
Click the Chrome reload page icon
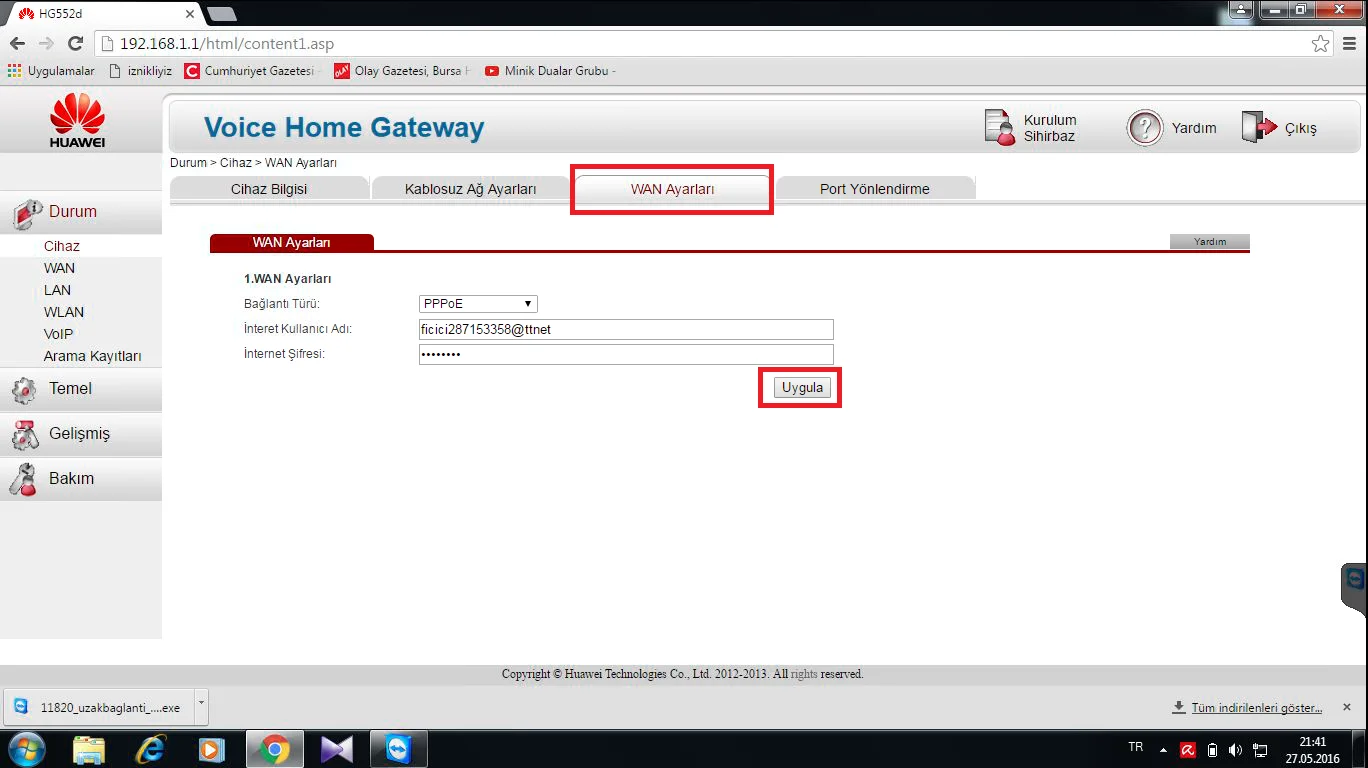pos(75,44)
